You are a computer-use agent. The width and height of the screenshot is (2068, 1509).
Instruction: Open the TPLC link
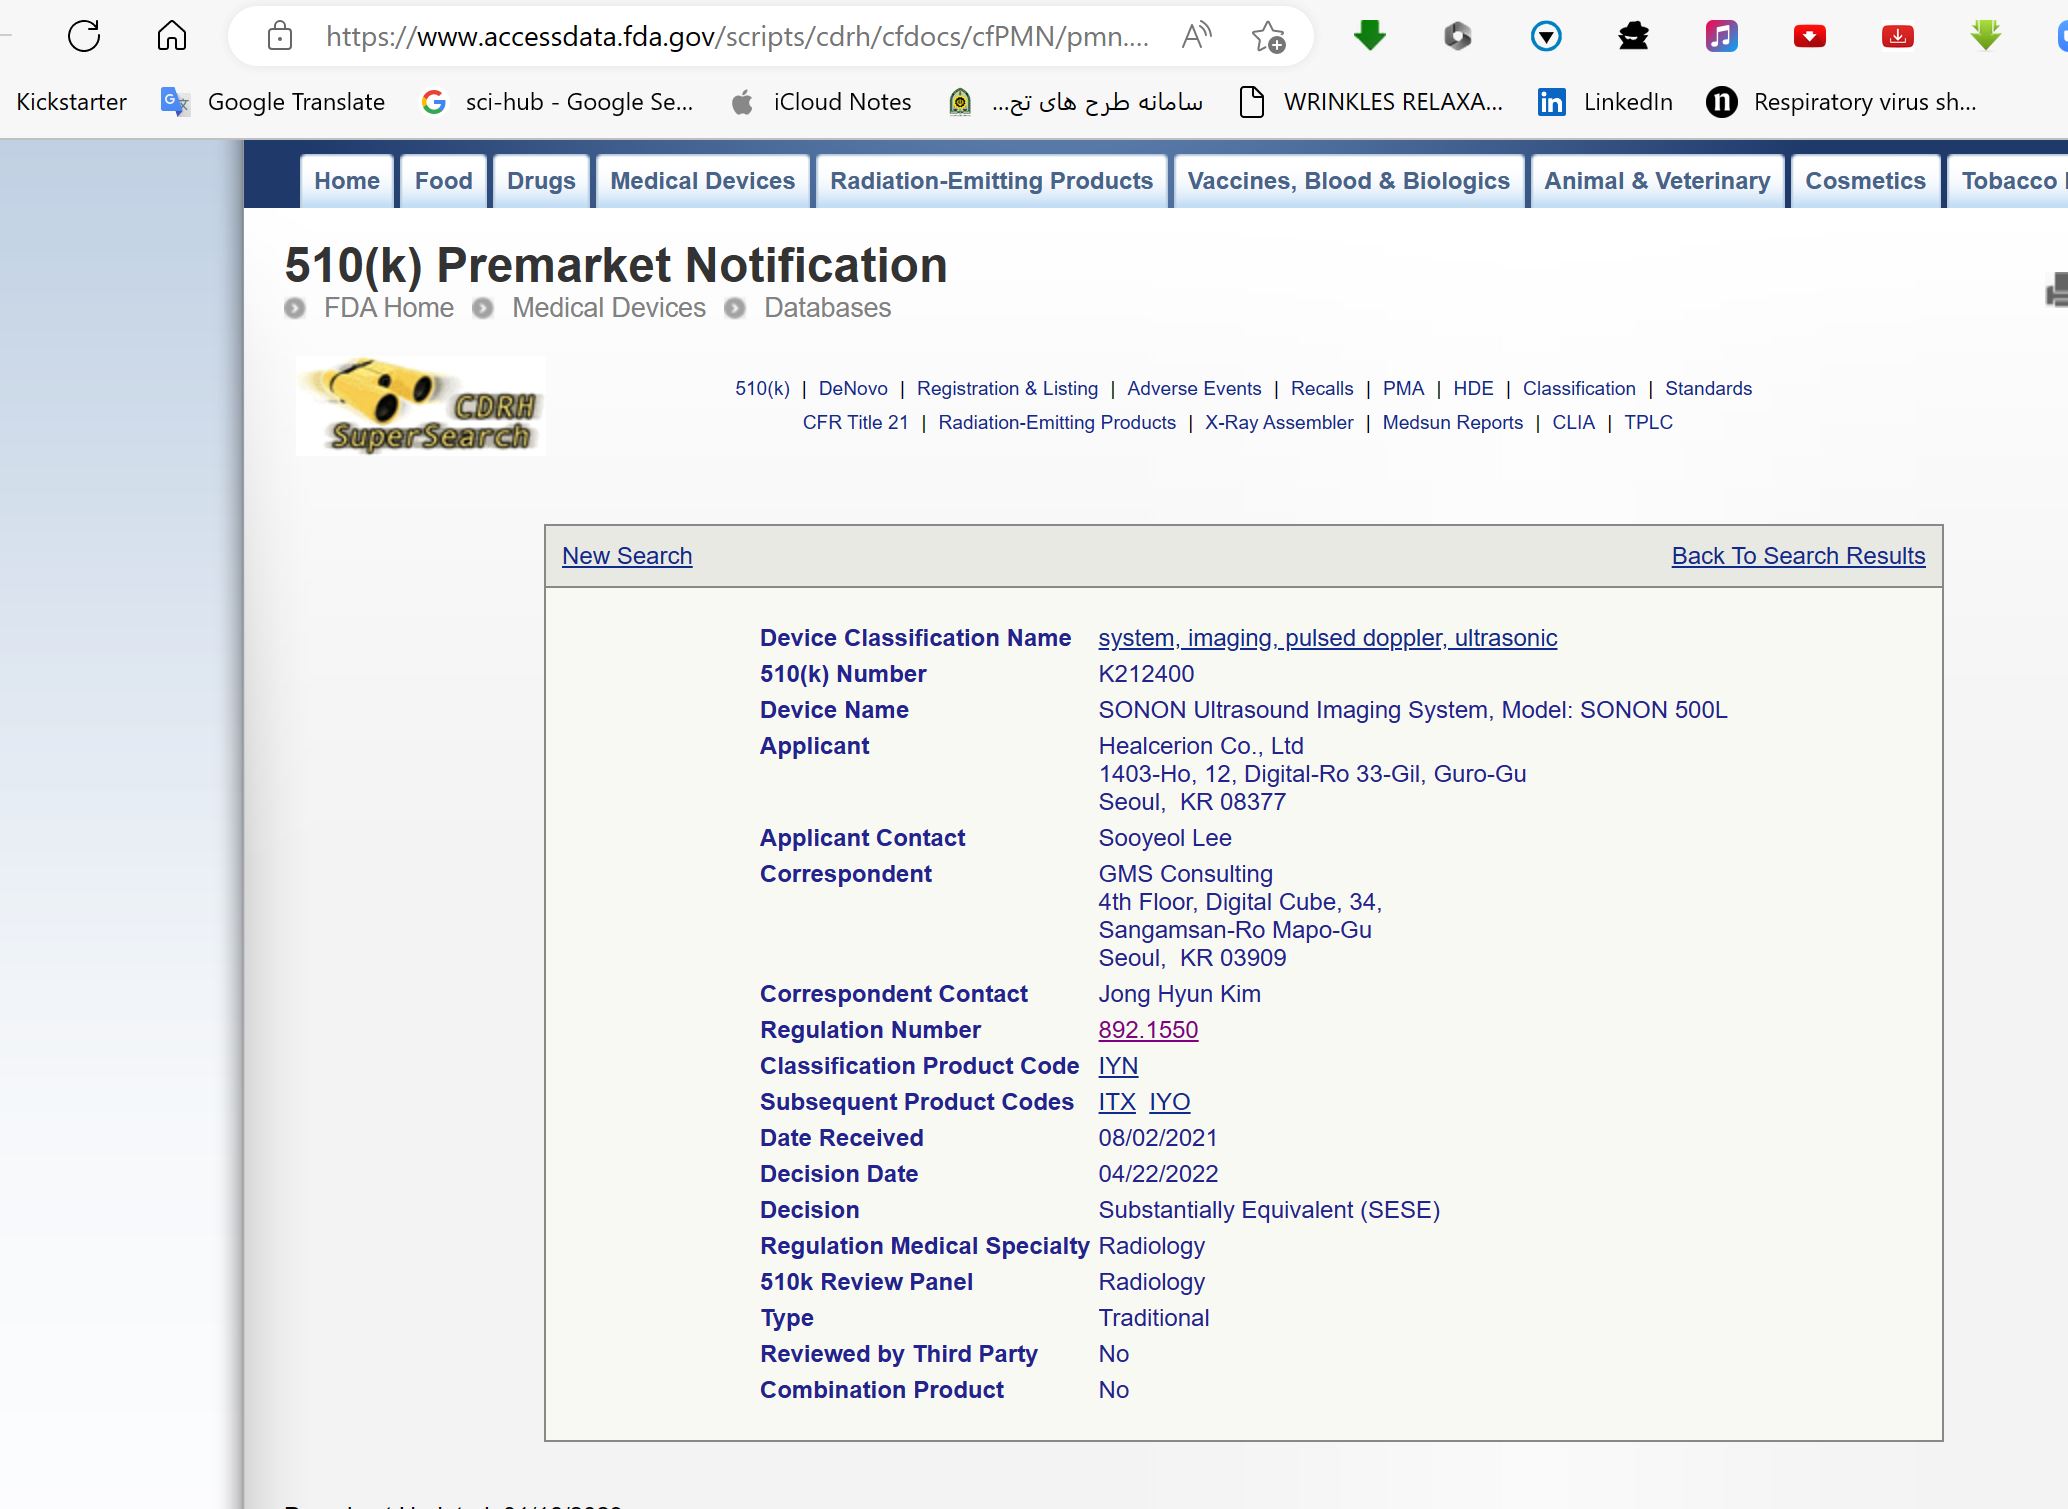(1648, 423)
